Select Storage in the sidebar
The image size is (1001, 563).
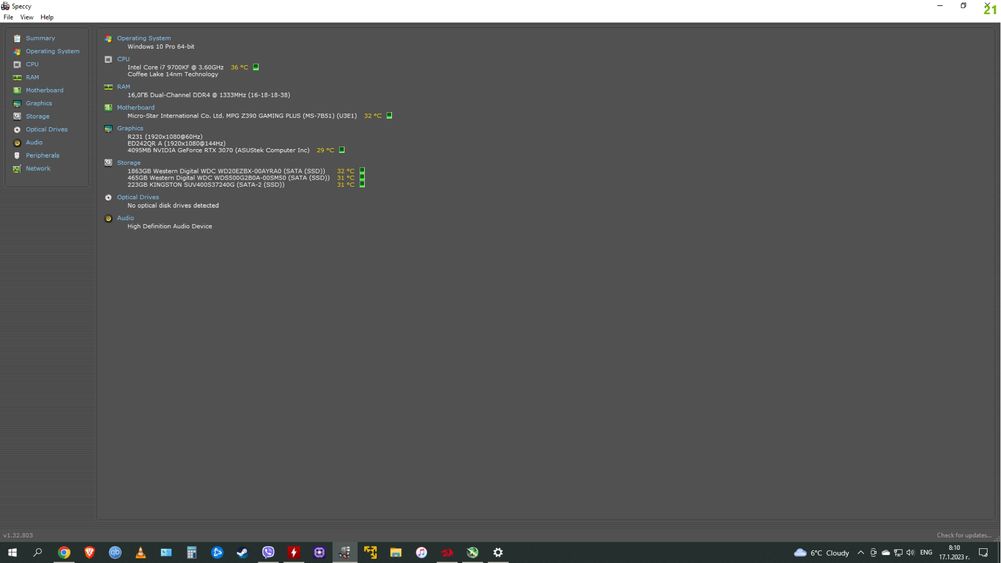(37, 116)
